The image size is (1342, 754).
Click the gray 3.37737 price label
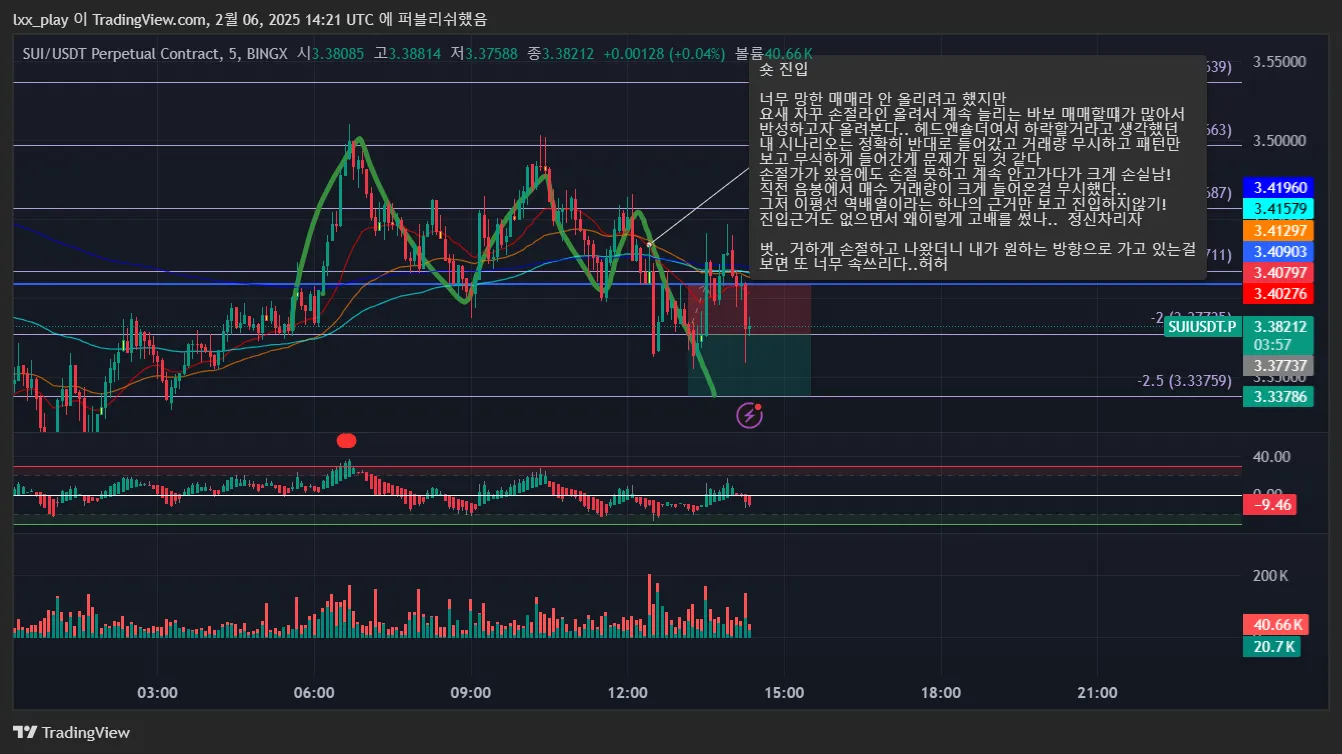[x=1280, y=366]
